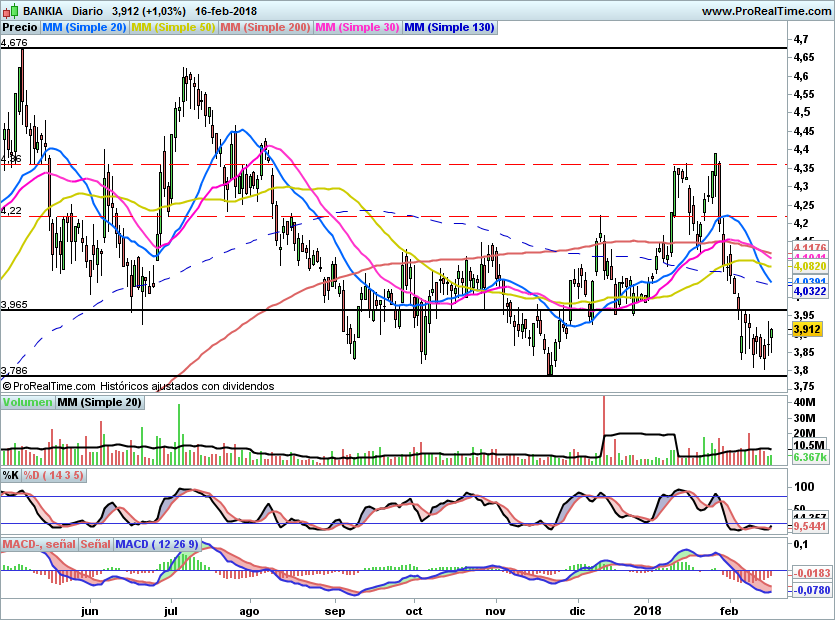Click the 2018 marker on the time axis
The image size is (835, 620).
pyautogui.click(x=646, y=609)
